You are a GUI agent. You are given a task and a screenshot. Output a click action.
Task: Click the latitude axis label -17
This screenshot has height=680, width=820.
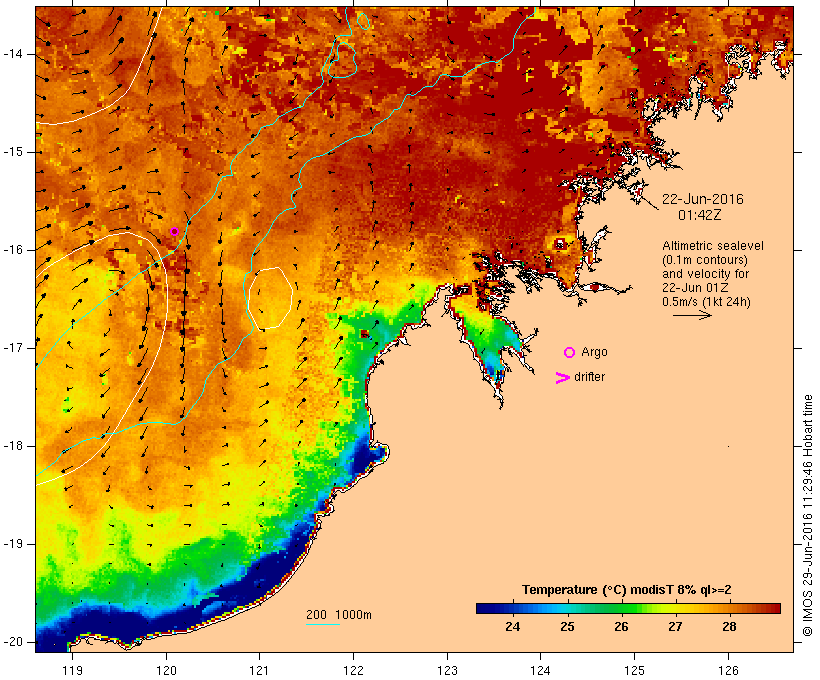tap(13, 348)
